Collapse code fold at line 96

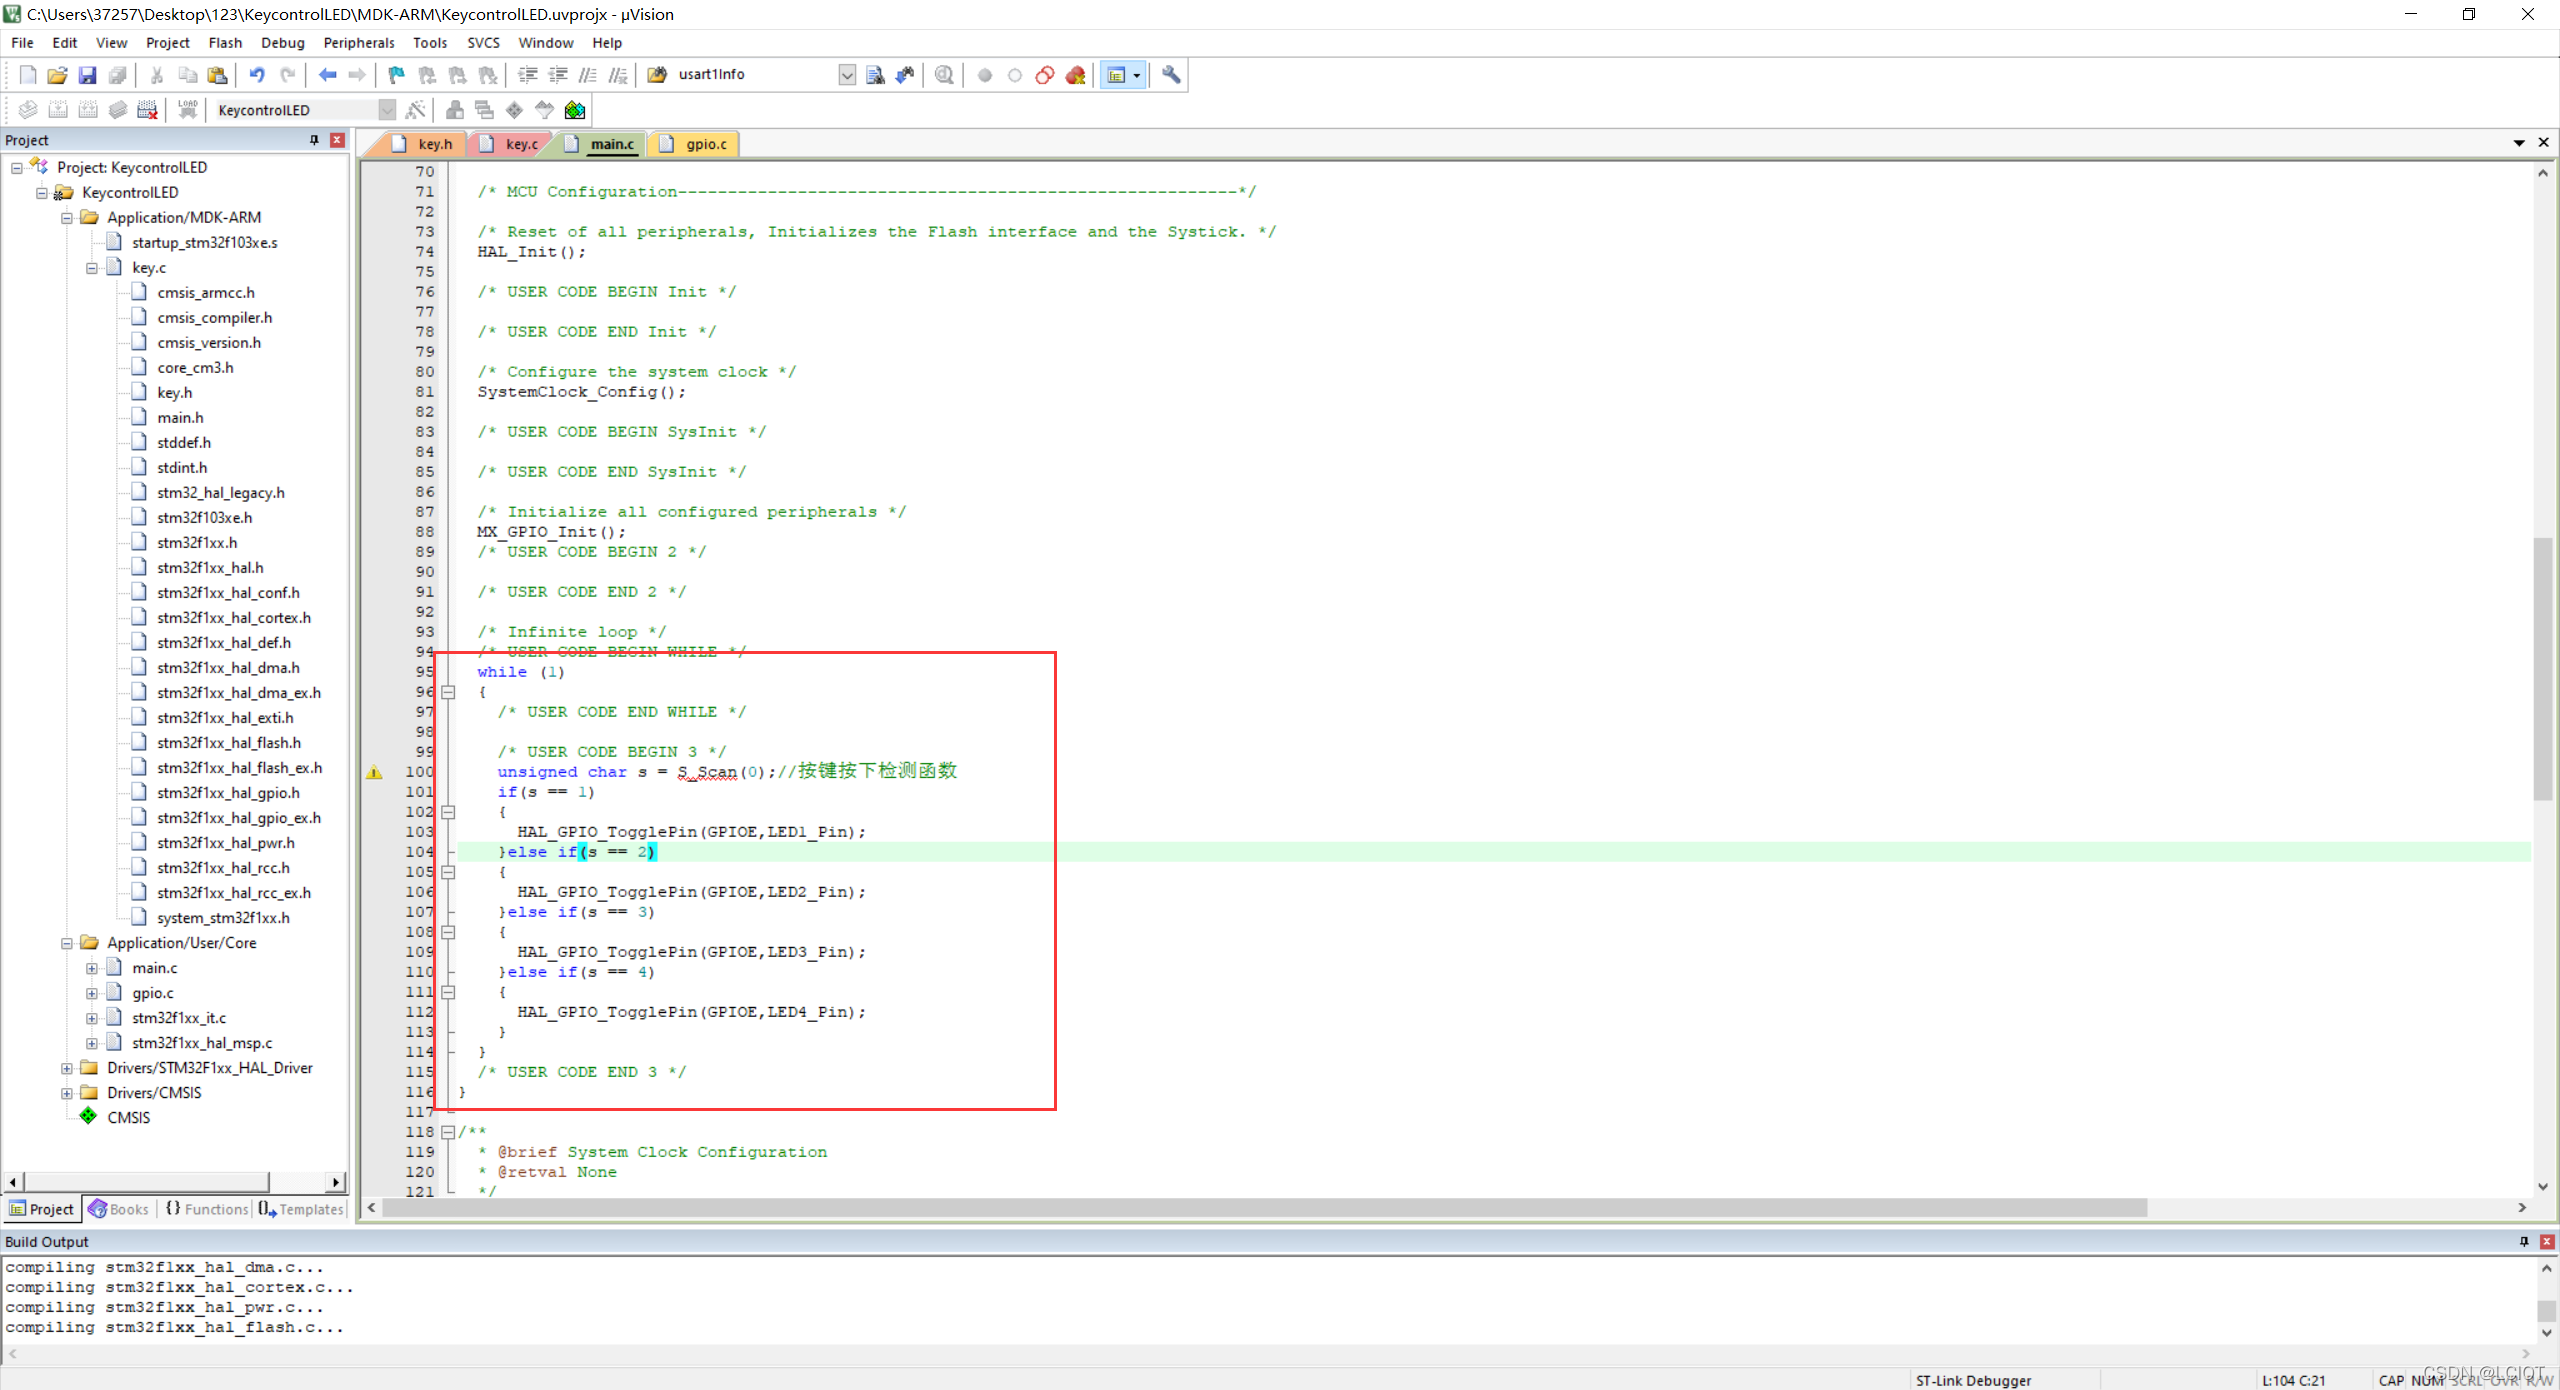pos(448,692)
